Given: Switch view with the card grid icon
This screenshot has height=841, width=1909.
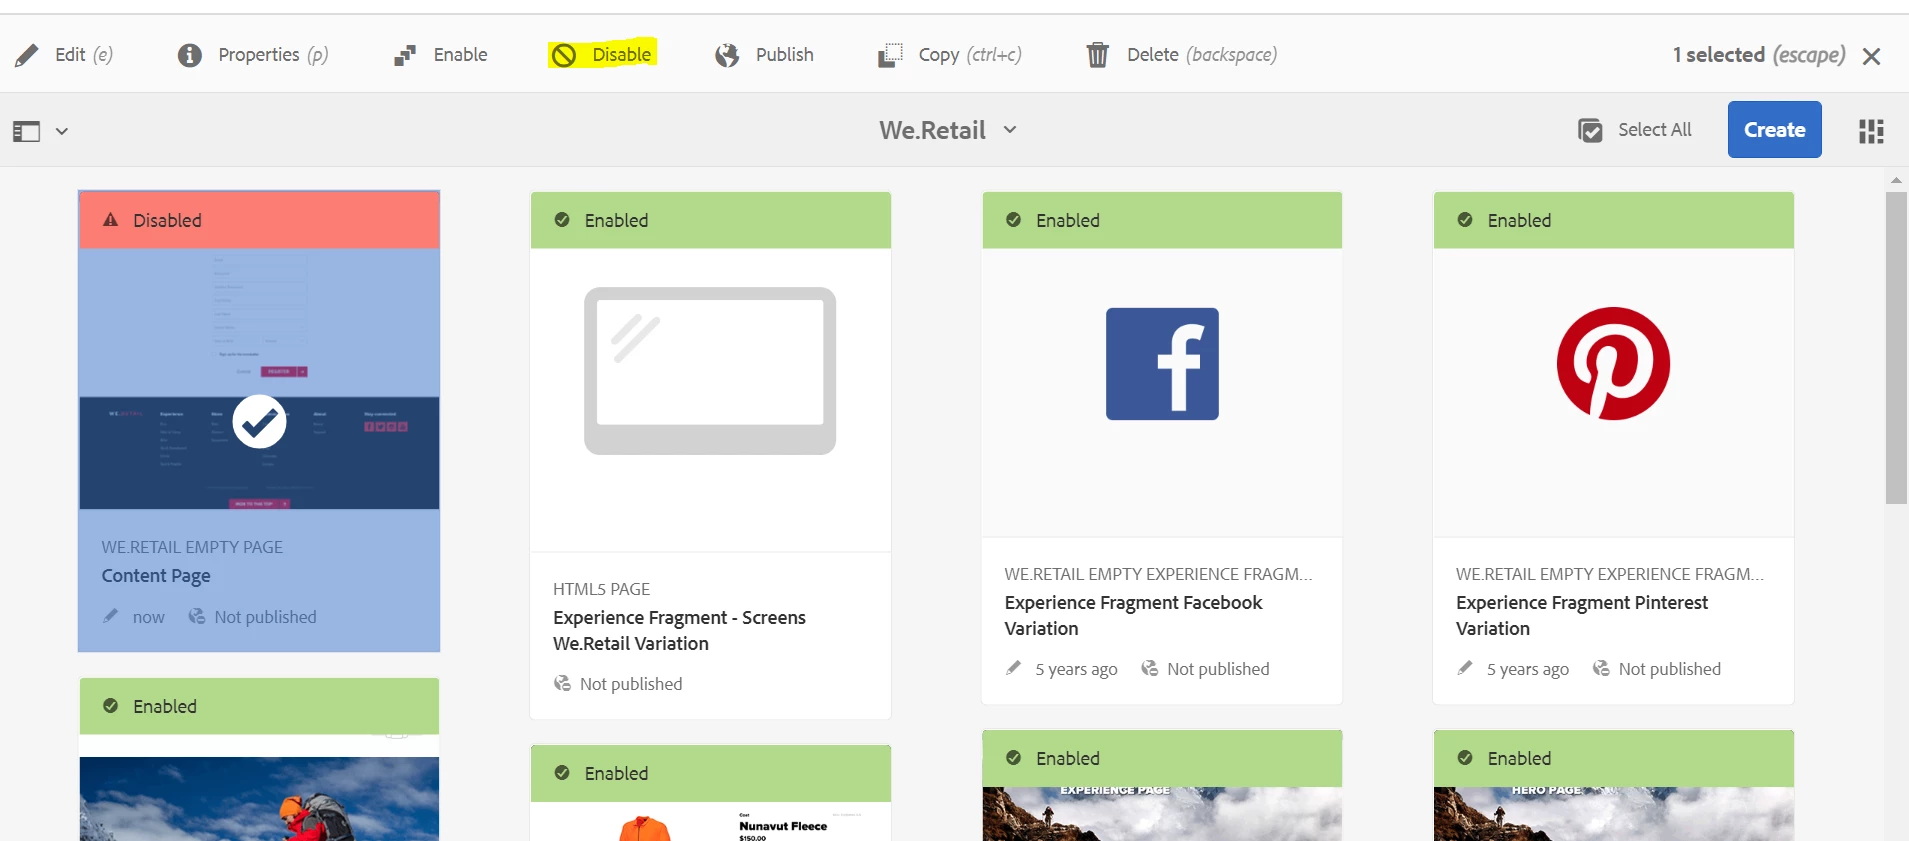Looking at the screenshot, I should tap(1871, 131).
